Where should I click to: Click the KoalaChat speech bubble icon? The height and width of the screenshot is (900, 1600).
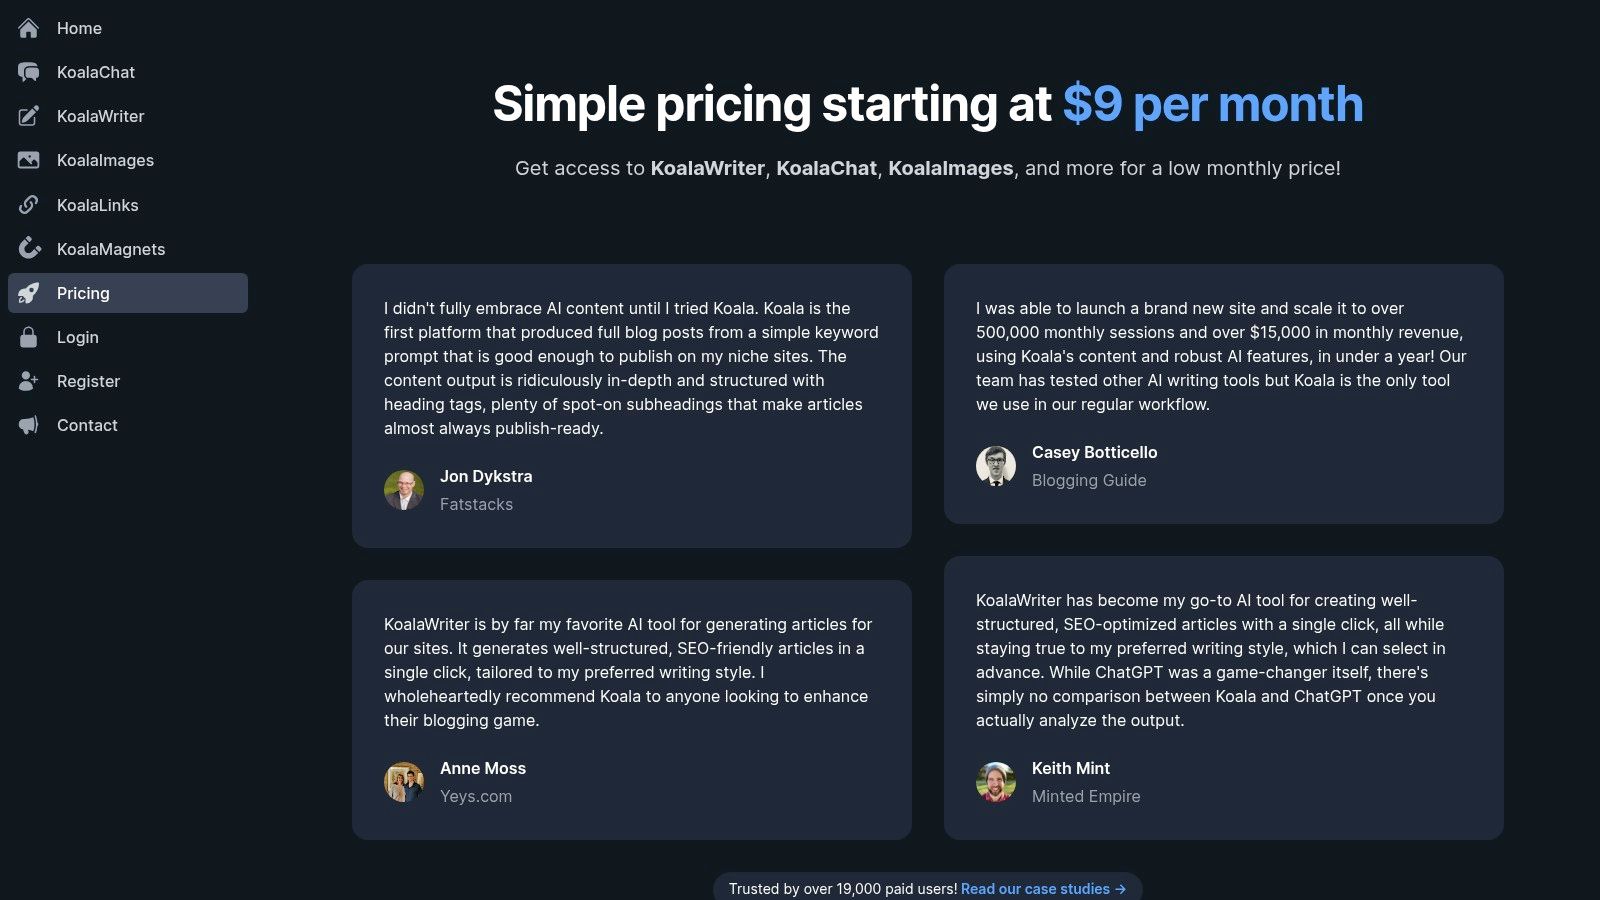coord(29,72)
